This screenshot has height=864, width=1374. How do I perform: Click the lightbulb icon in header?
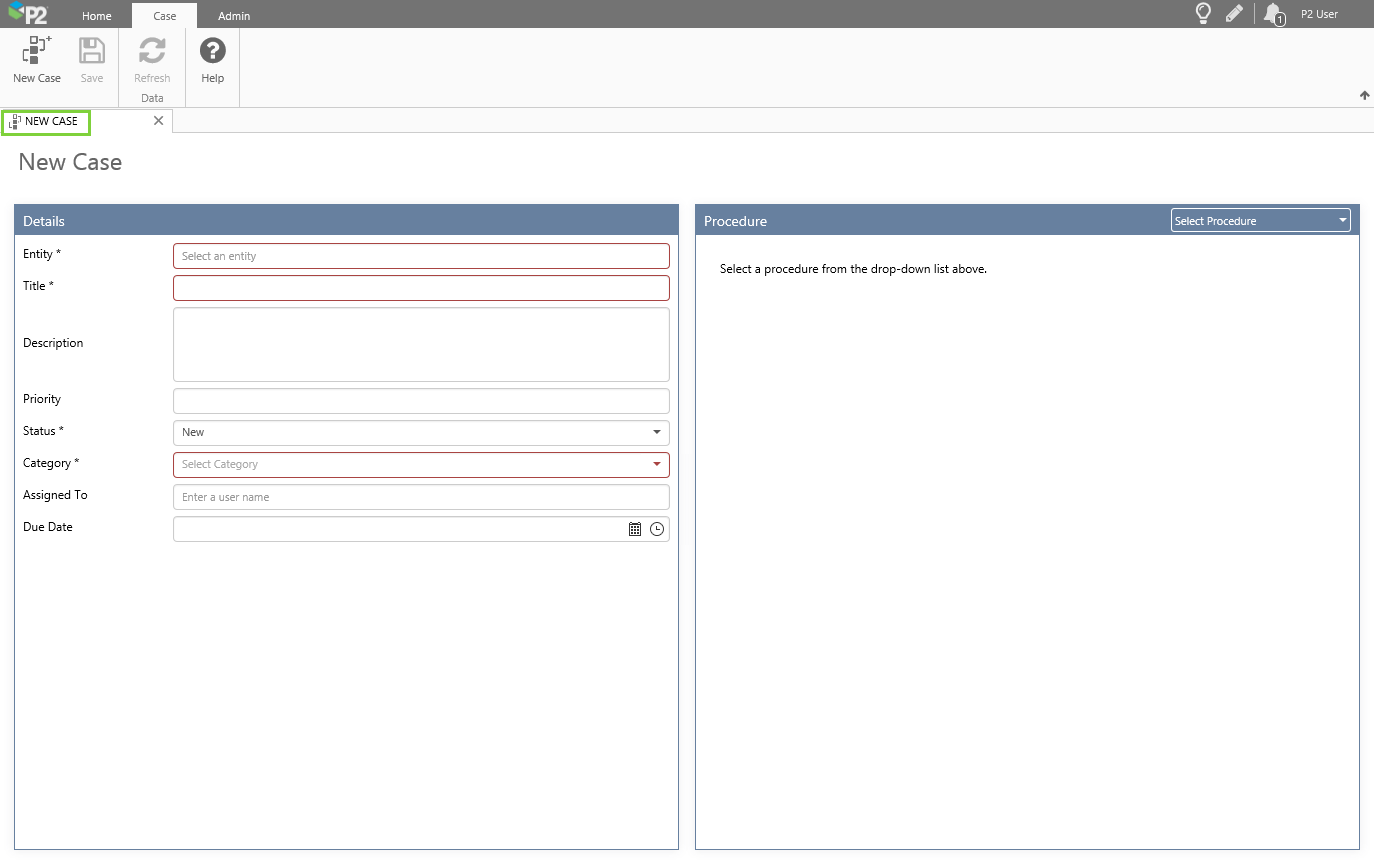(1204, 13)
